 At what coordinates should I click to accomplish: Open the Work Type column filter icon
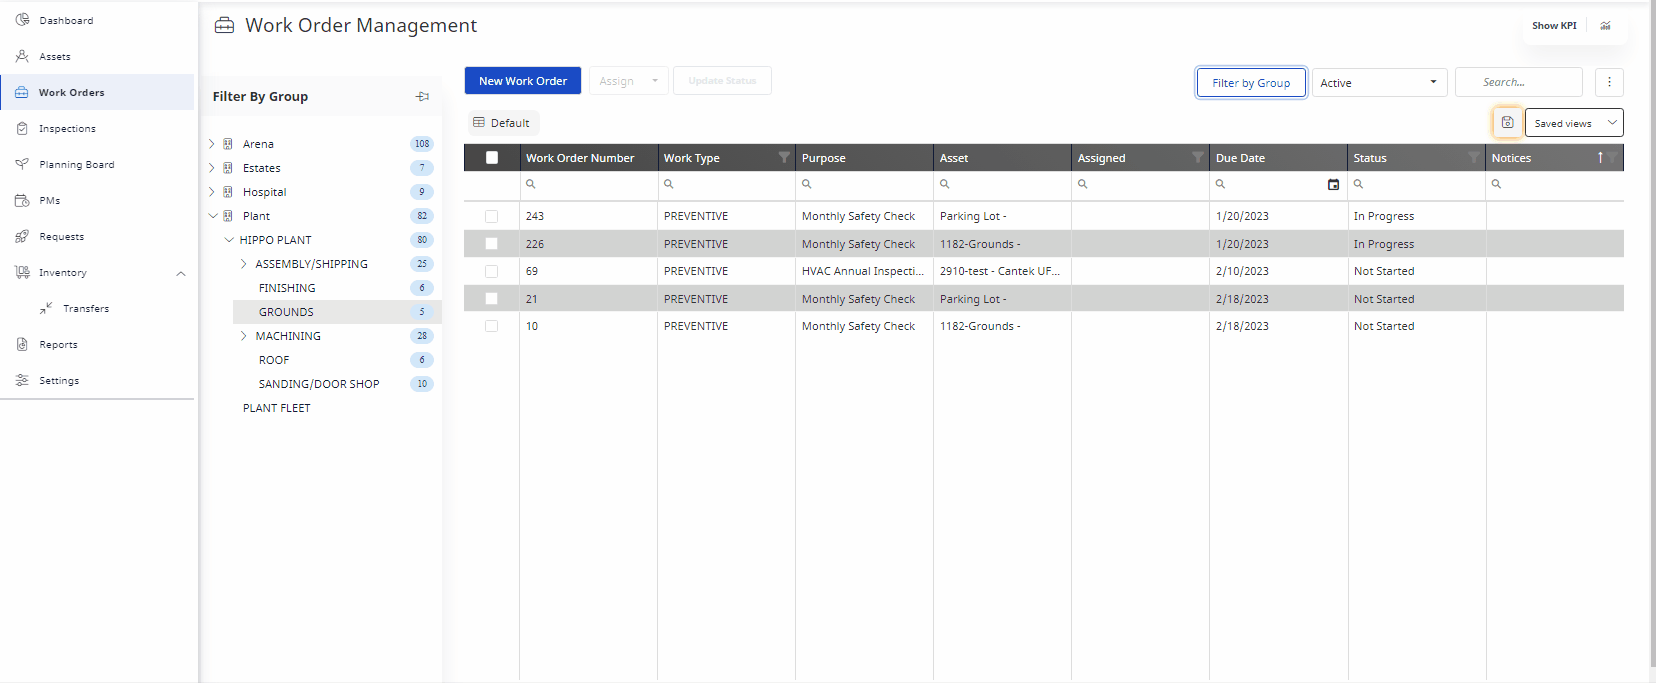pyautogui.click(x=784, y=157)
